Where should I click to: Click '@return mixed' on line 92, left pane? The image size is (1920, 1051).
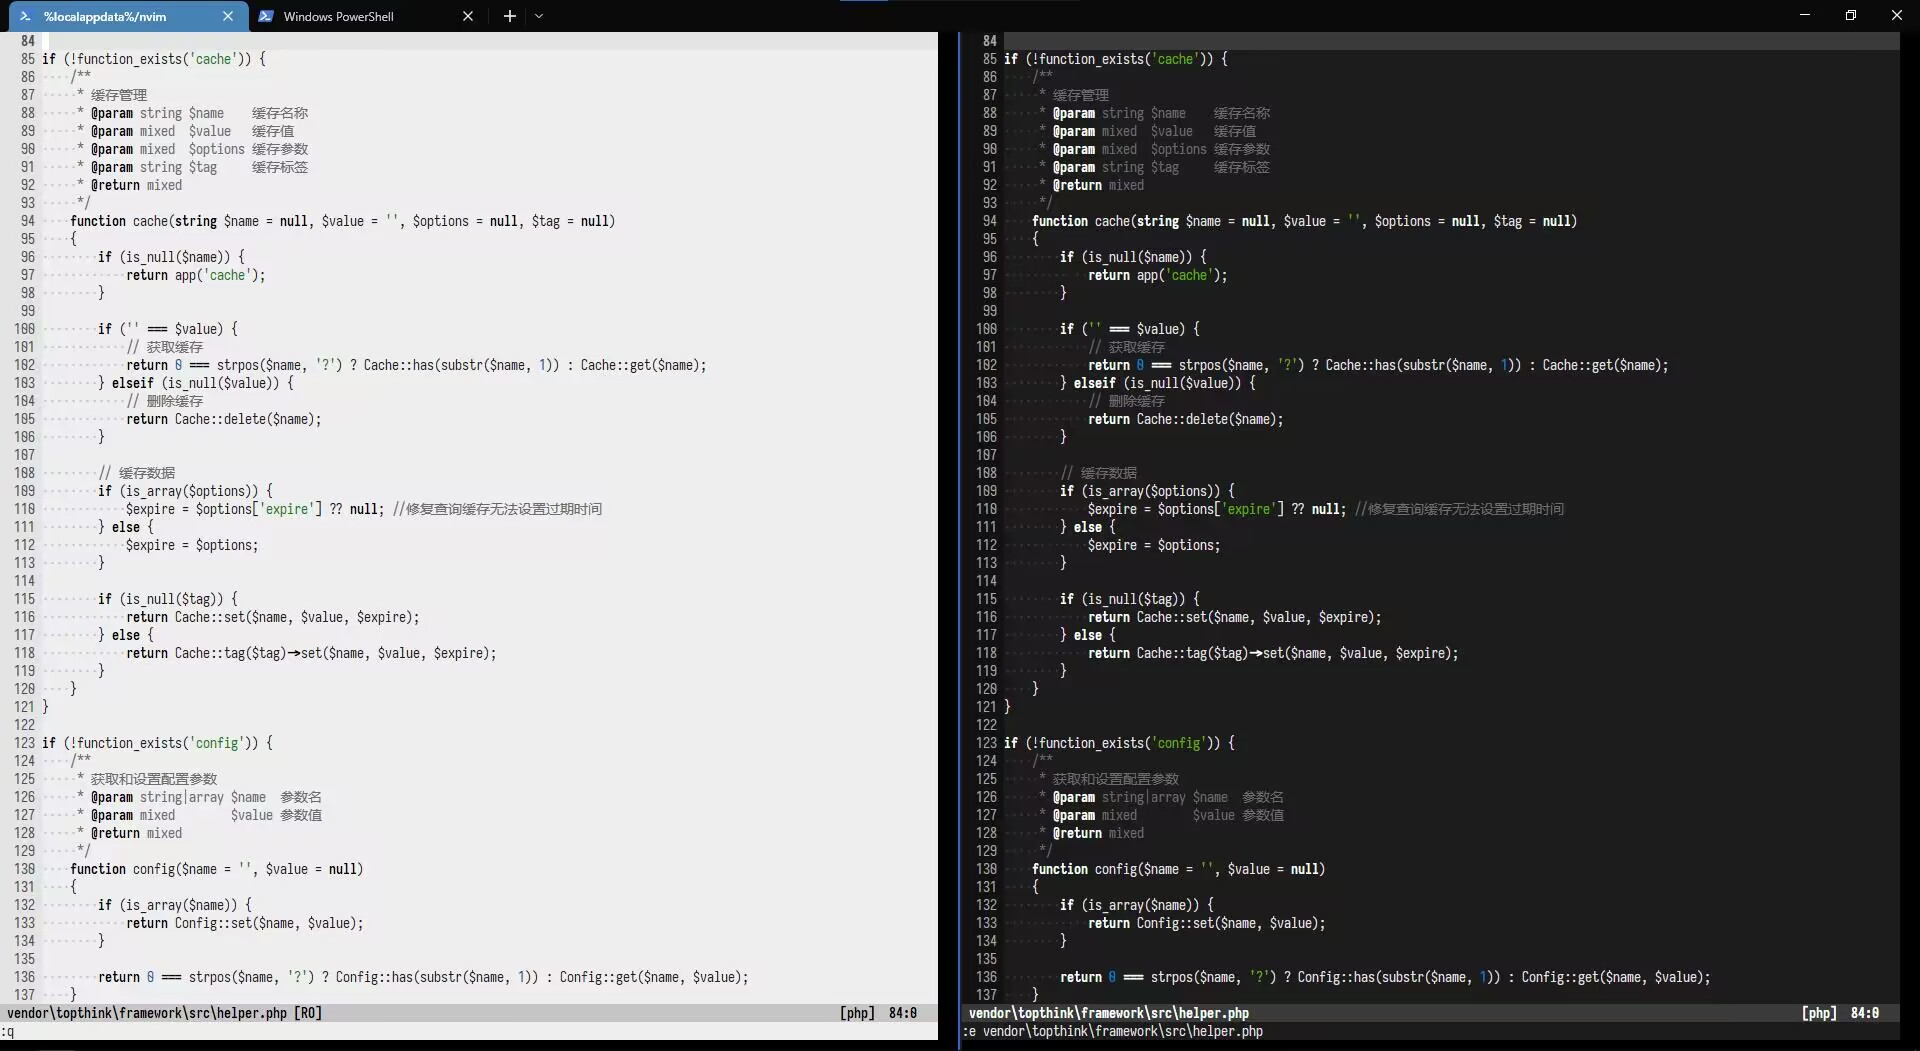pos(137,185)
